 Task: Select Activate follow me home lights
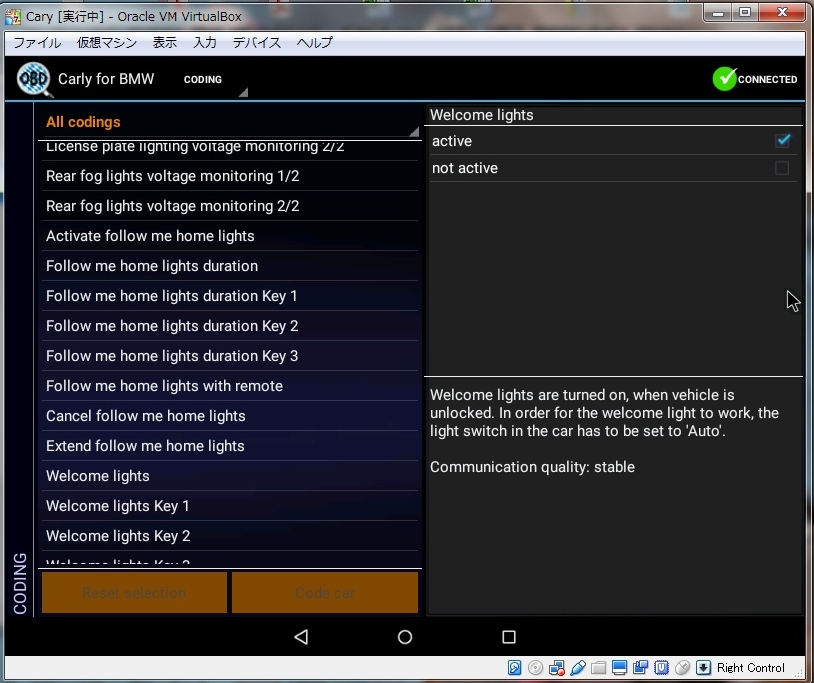point(229,236)
